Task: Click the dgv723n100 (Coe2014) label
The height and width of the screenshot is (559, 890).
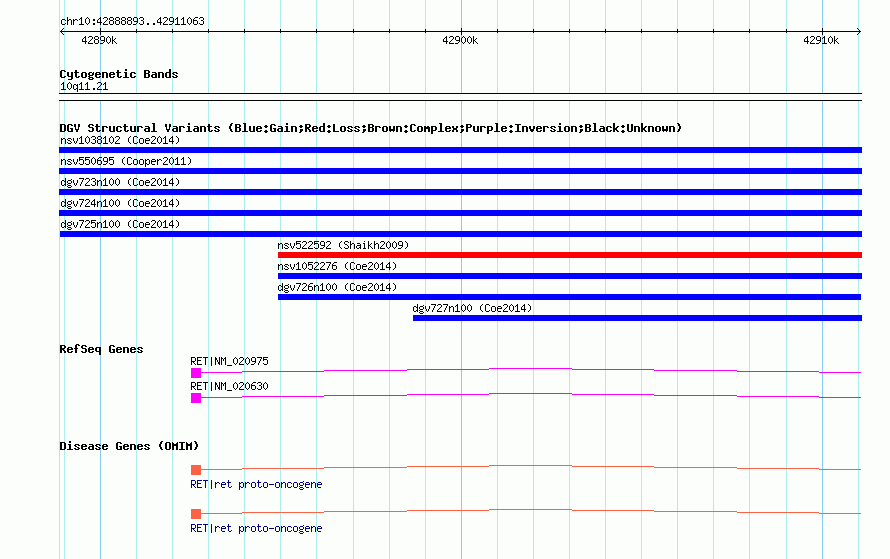Action: tap(120, 182)
